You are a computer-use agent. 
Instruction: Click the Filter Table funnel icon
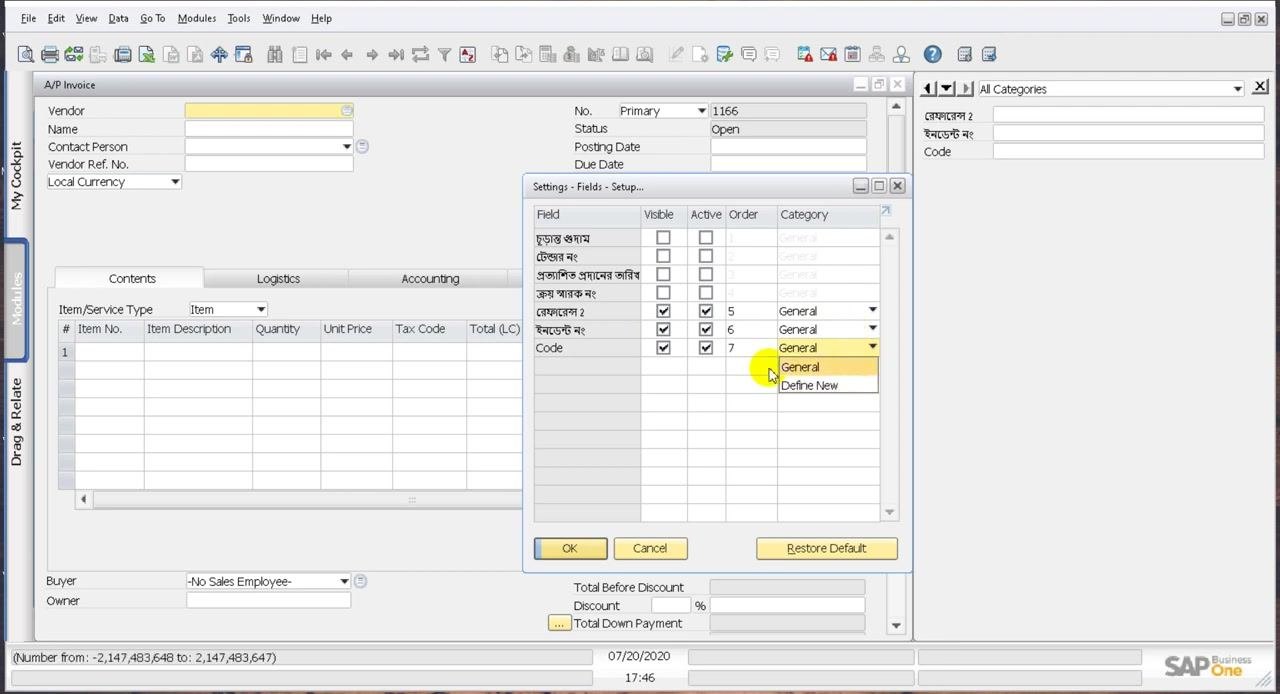tap(444, 55)
